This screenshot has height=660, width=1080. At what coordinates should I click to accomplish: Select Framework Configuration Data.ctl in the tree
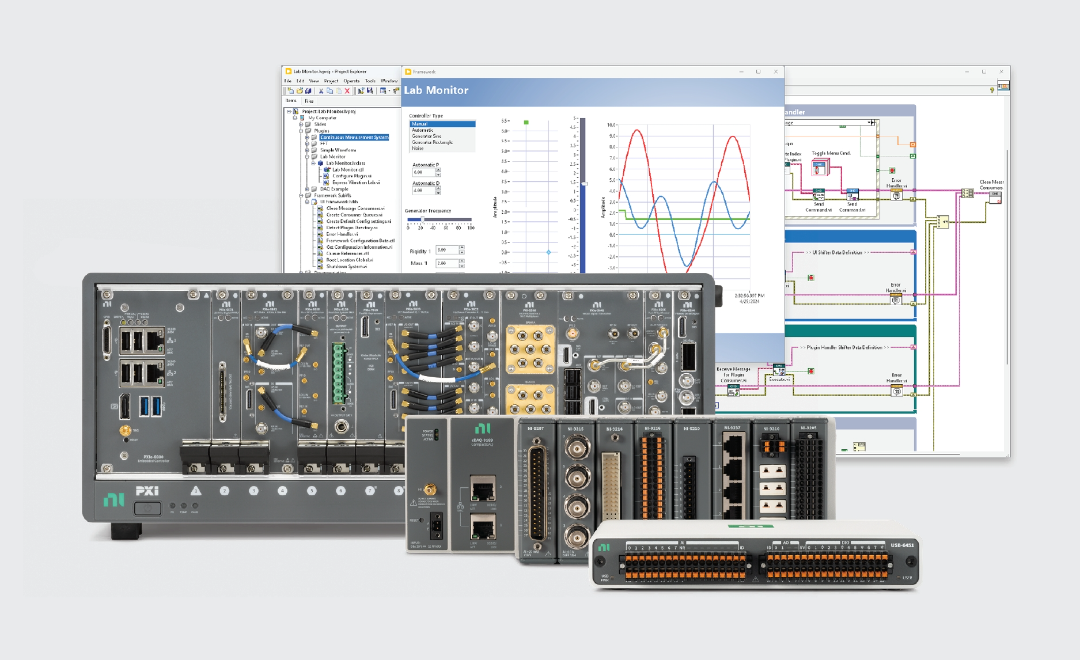[361, 240]
